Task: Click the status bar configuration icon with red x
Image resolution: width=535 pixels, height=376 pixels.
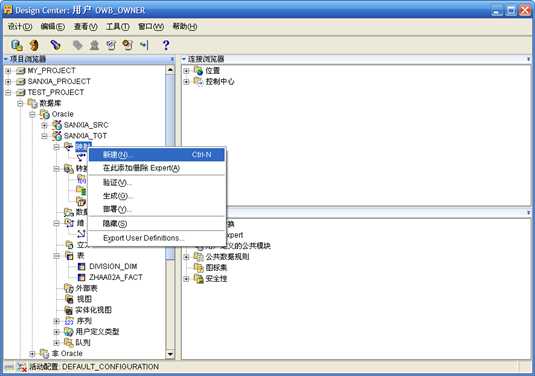Action: (x=21, y=367)
